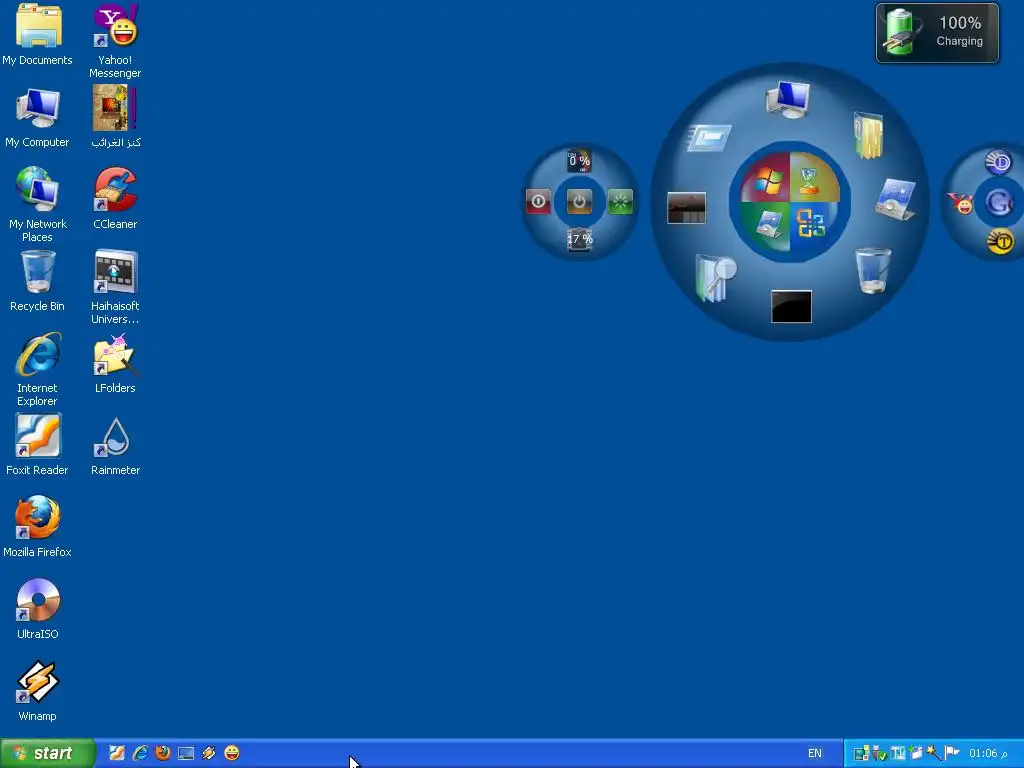Image resolution: width=1024 pixels, height=768 pixels.
Task: Launch the CCleaner desktop shortcut
Action: 115,199
